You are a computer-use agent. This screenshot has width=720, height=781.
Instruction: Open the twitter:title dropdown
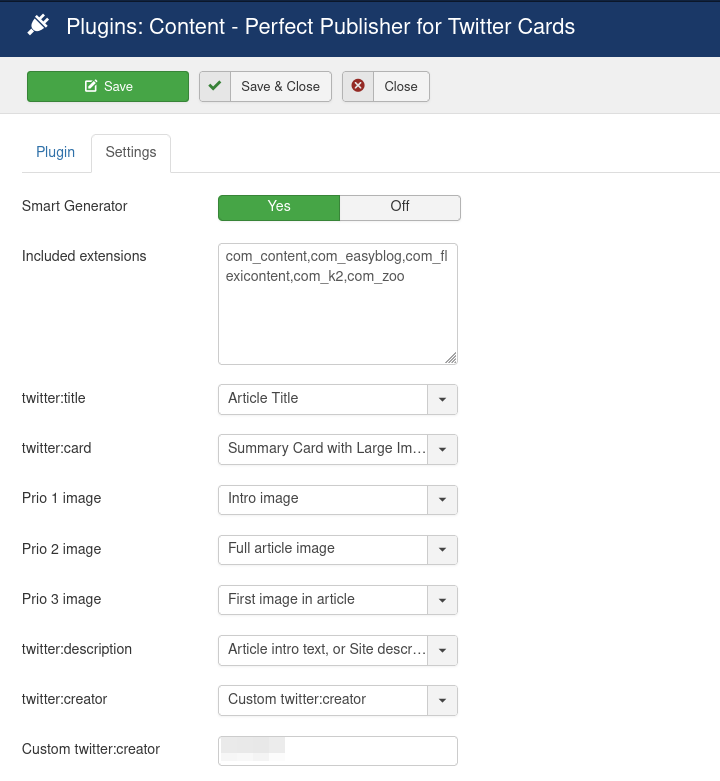338,399
